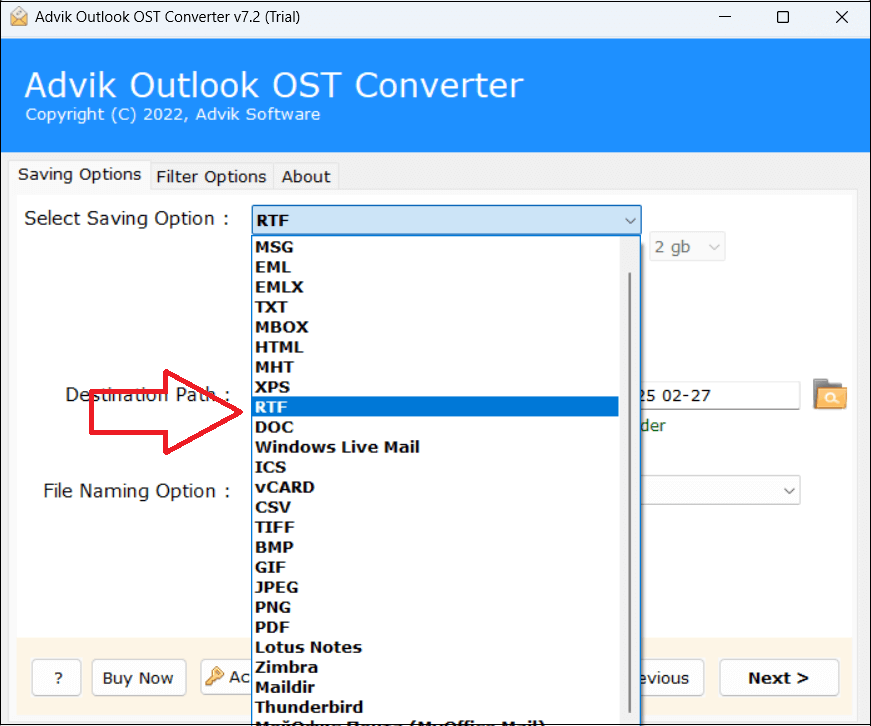Image resolution: width=871 pixels, height=726 pixels.
Task: Pick GIF as saving option
Action: point(435,567)
